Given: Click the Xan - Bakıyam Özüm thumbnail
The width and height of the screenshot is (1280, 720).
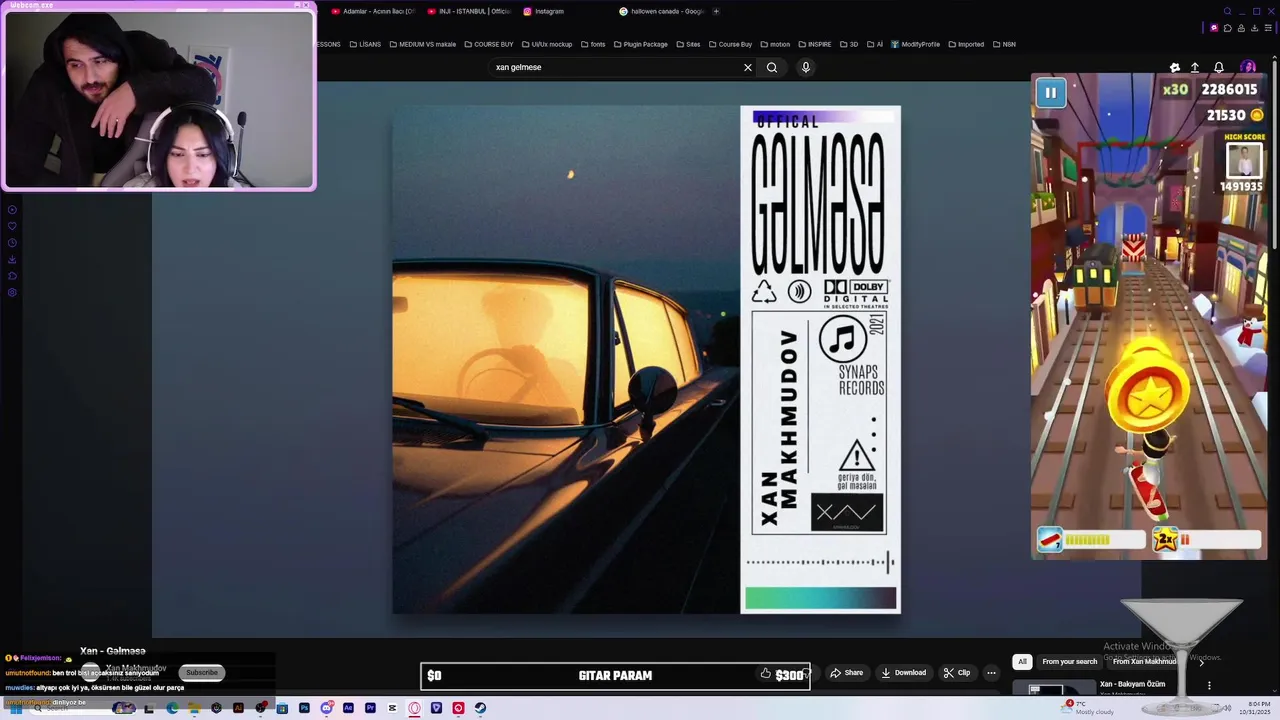Looking at the screenshot, I should pos(1054,688).
